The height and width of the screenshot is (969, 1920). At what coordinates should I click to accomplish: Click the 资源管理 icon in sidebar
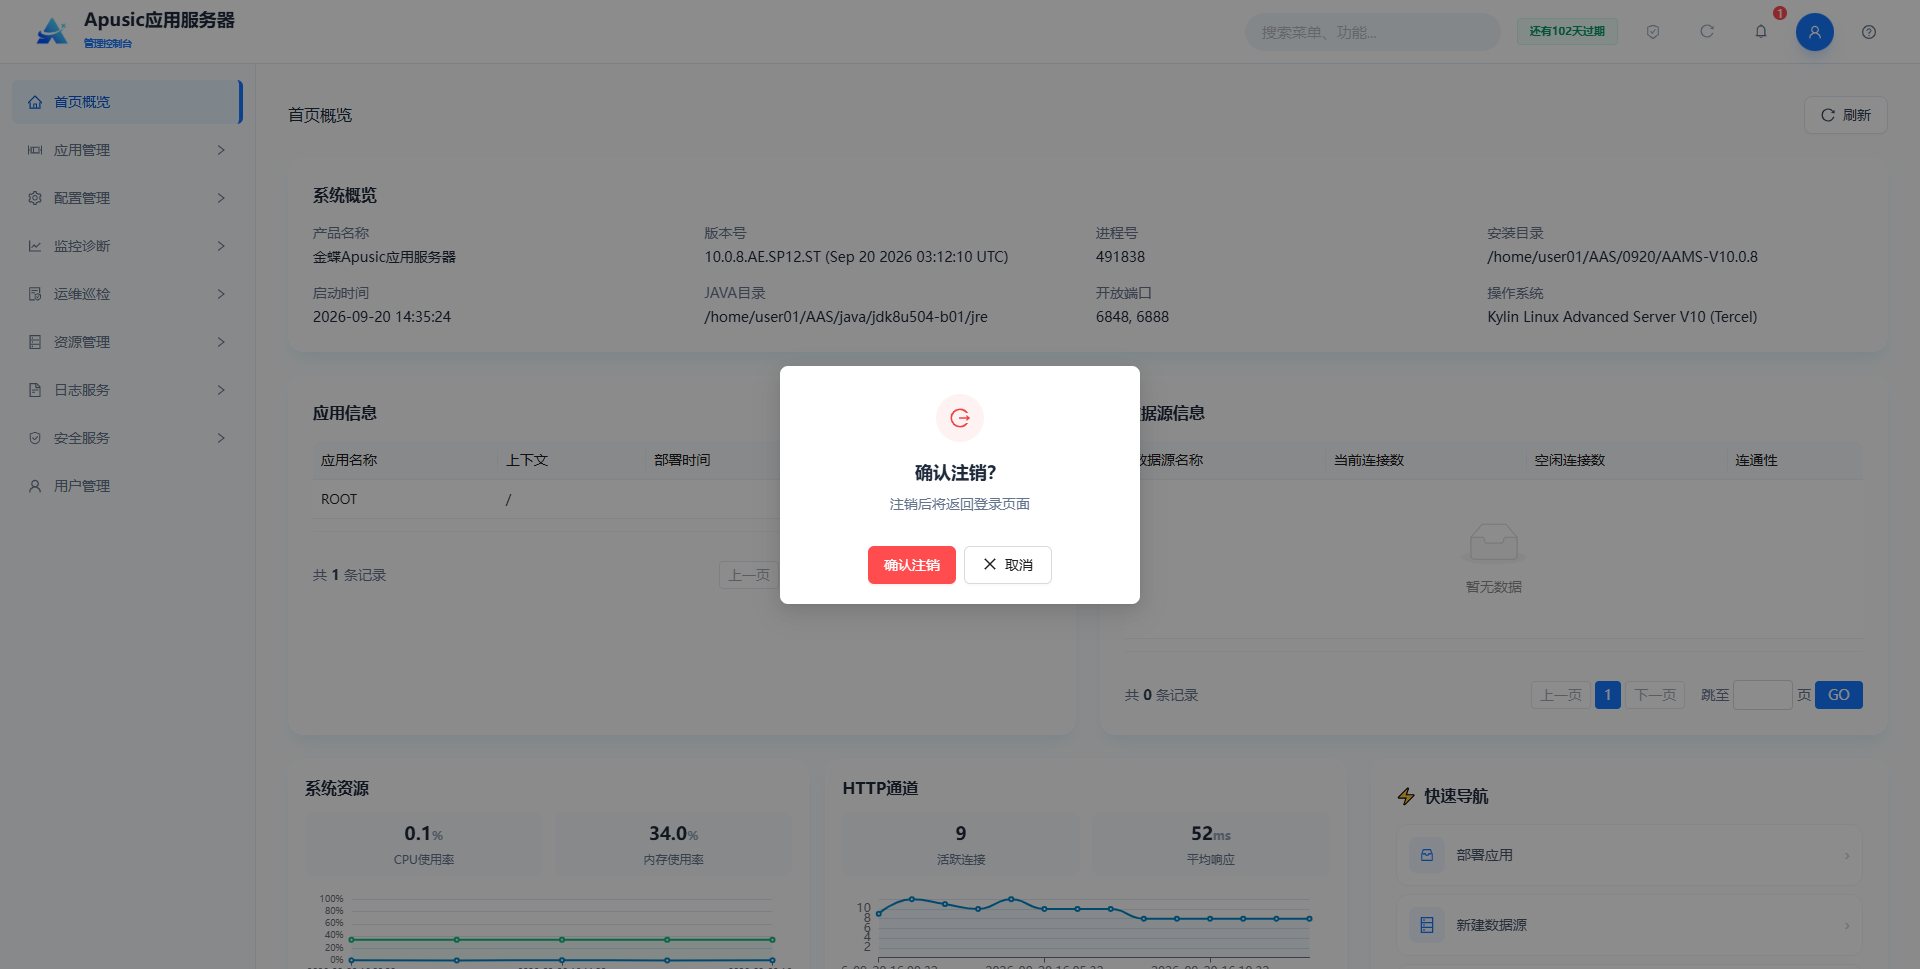pos(35,342)
